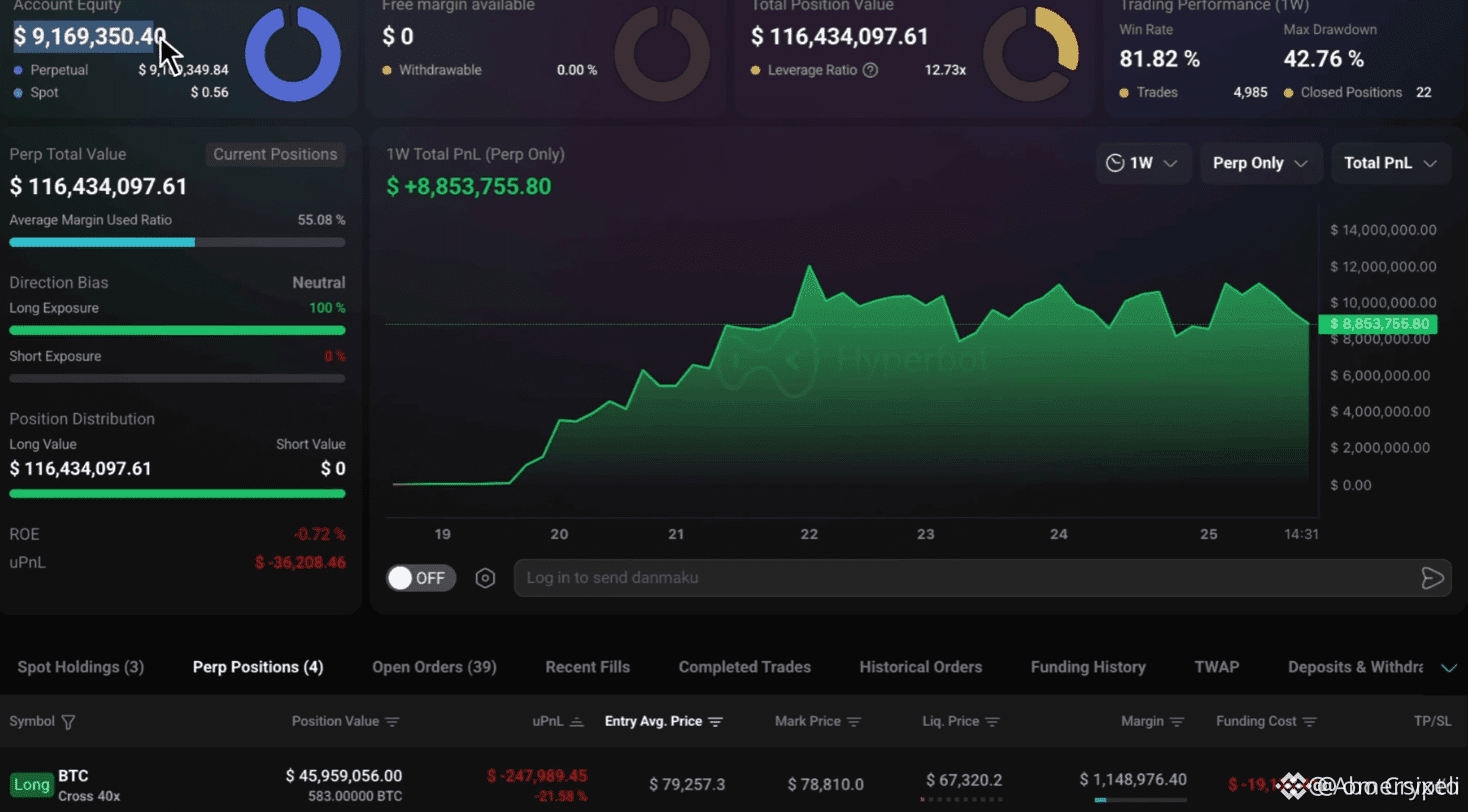The width and height of the screenshot is (1468, 812).
Task: Sort by uPnL column icon
Action: tap(577, 722)
